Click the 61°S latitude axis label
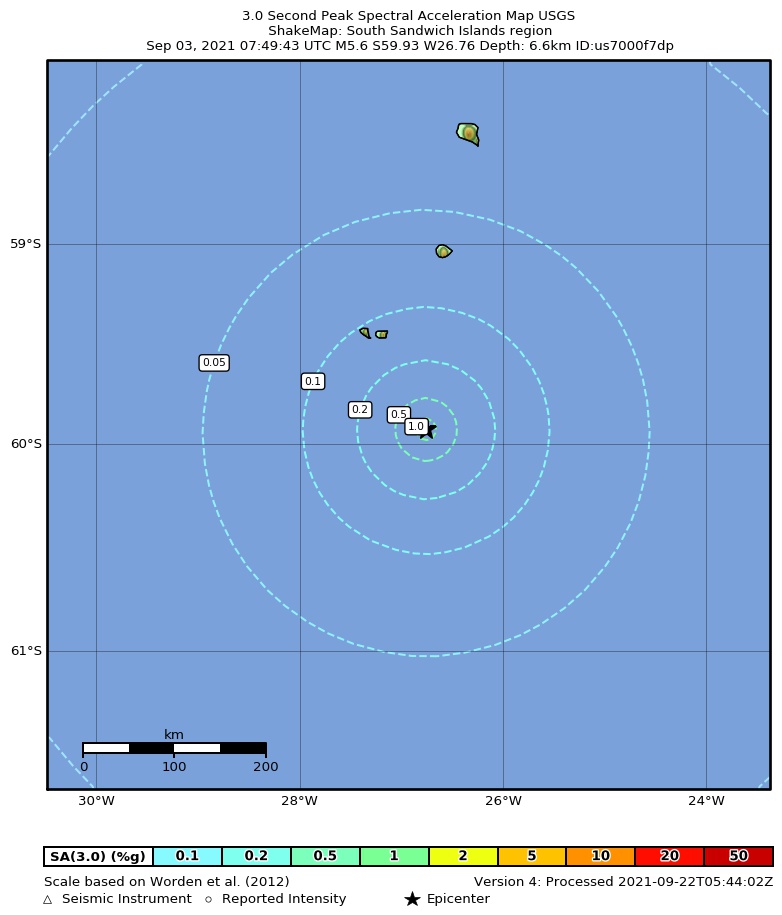Screen dimensions: 782x915 (26, 651)
